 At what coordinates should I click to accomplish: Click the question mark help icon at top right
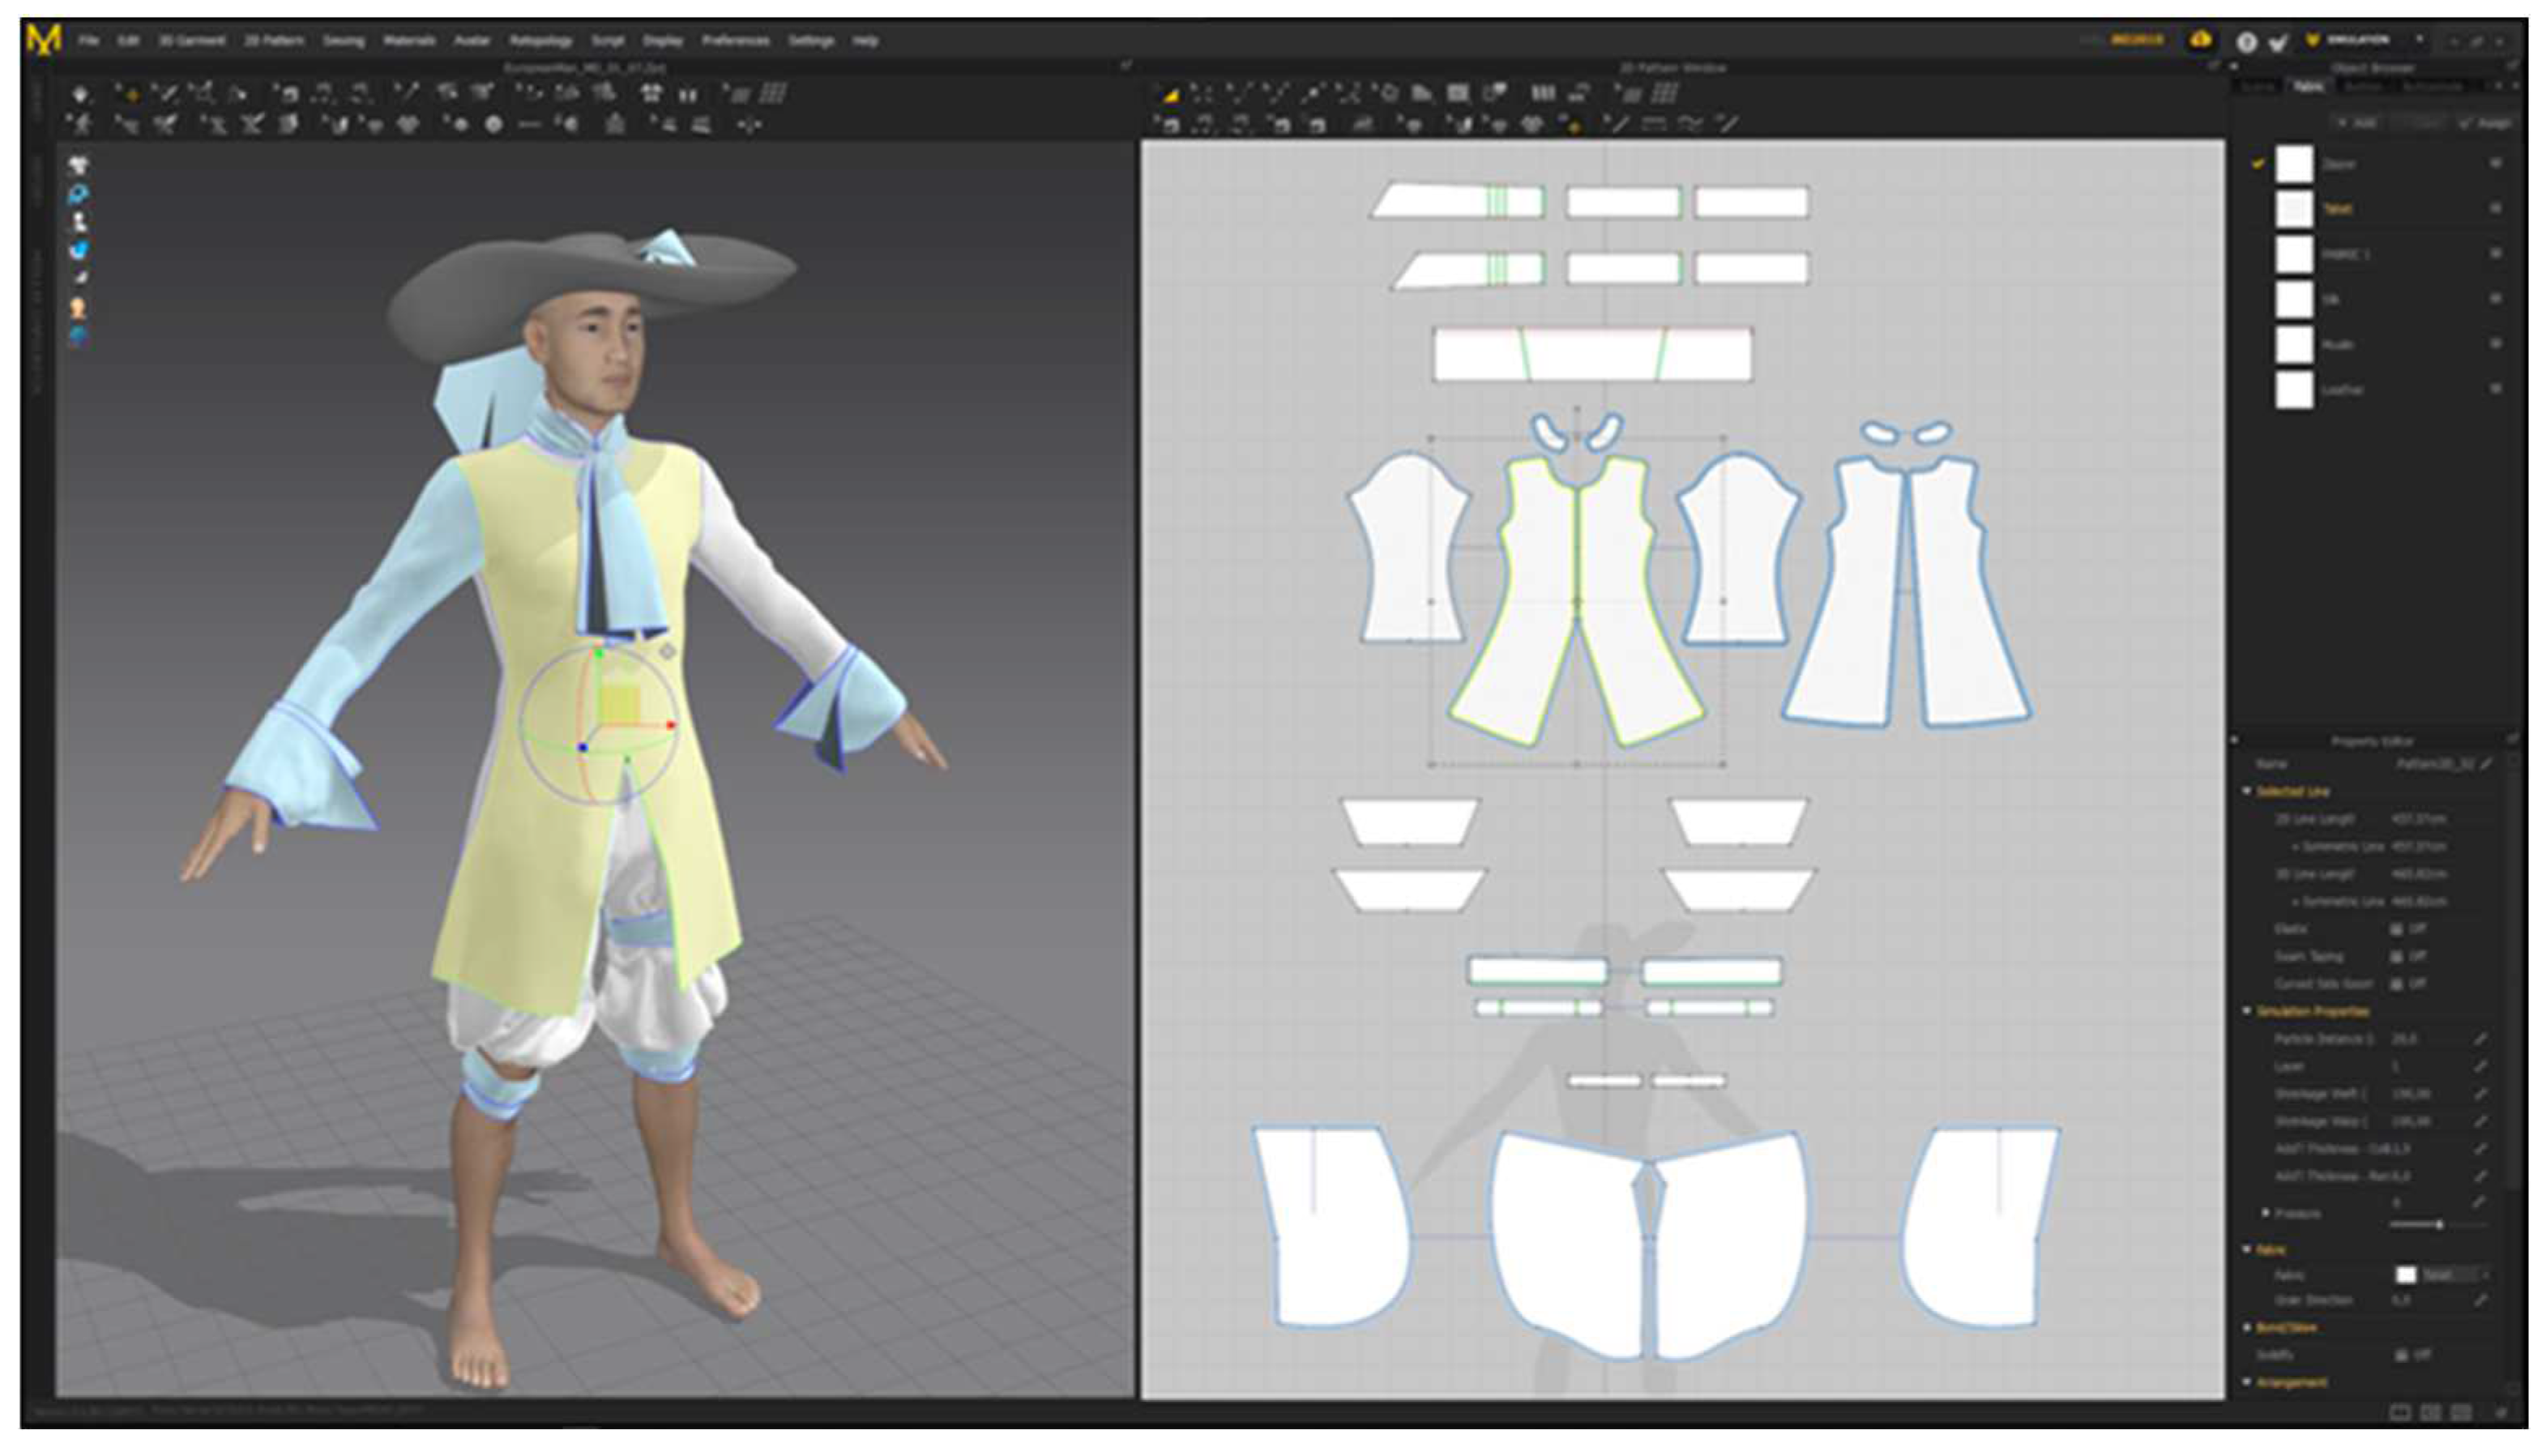(x=2246, y=41)
